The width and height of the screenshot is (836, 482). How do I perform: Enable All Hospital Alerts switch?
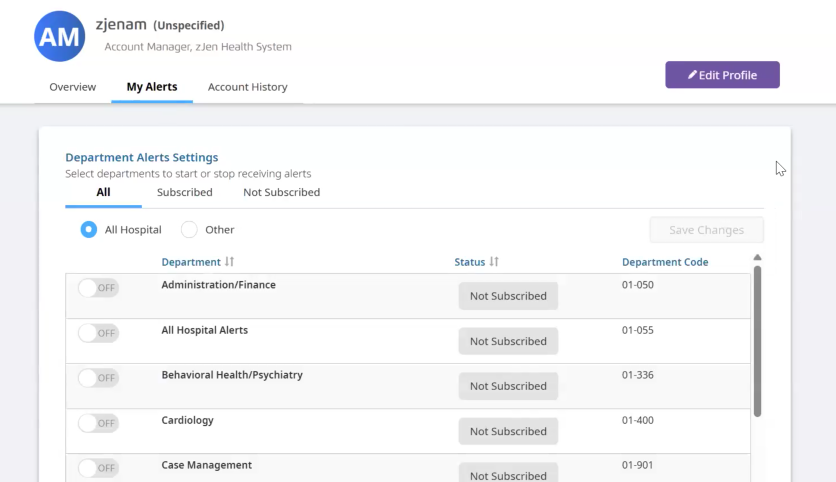coord(98,333)
